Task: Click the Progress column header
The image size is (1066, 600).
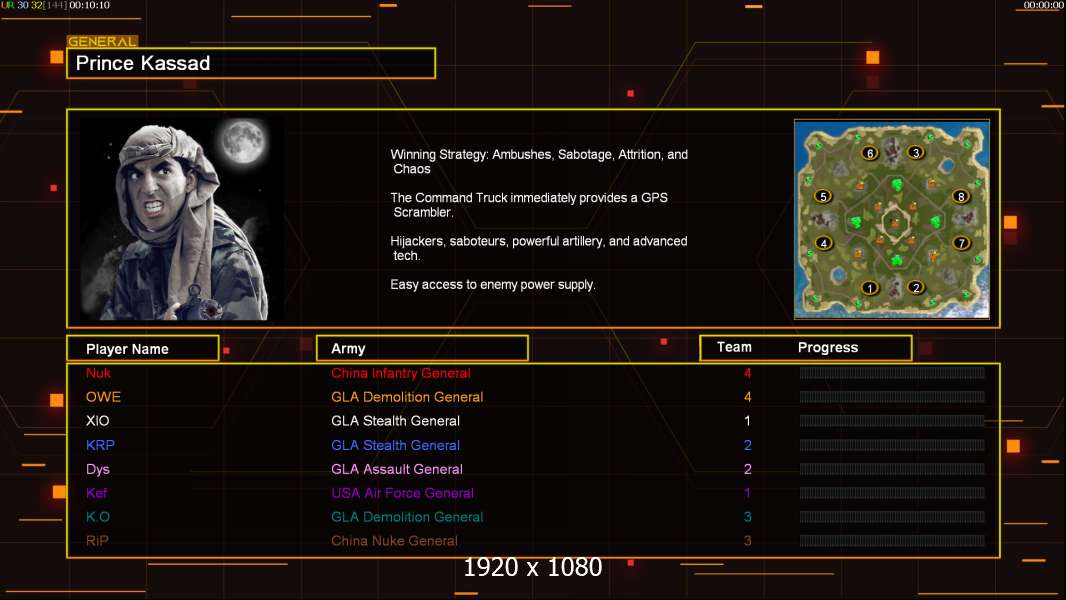Action: [x=828, y=347]
